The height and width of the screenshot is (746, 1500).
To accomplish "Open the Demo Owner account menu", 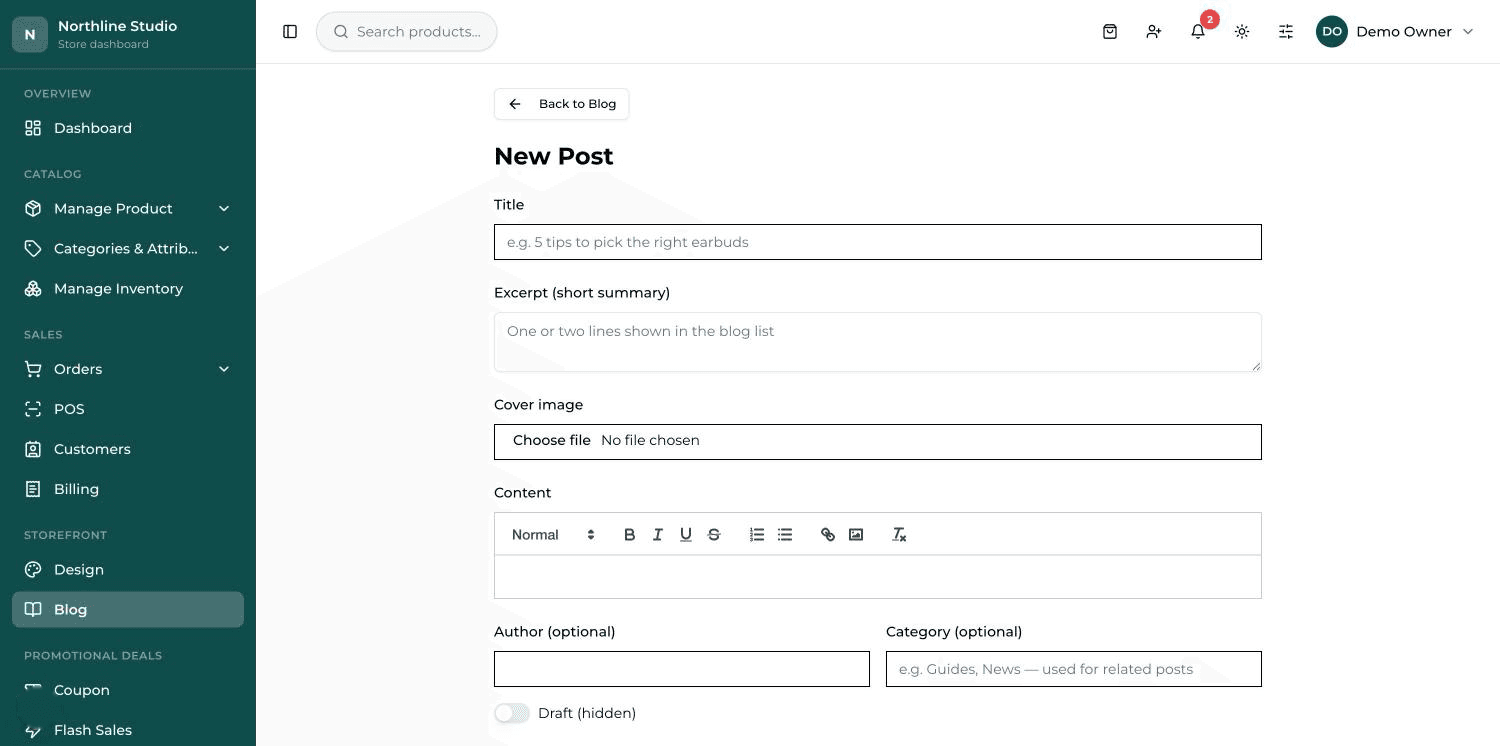I will [1395, 32].
